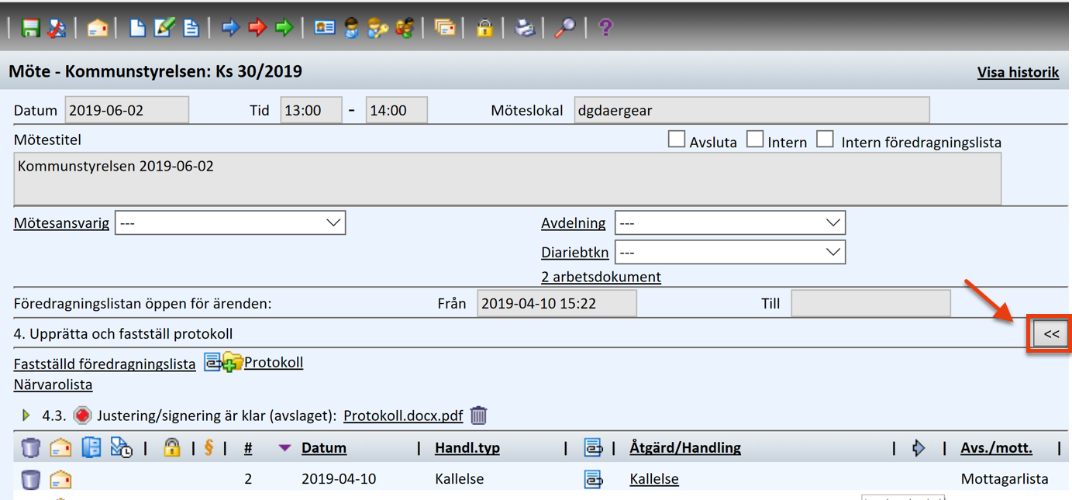The image size is (1072, 500).
Task: Check the Avsluta checkbox
Action: pos(676,140)
